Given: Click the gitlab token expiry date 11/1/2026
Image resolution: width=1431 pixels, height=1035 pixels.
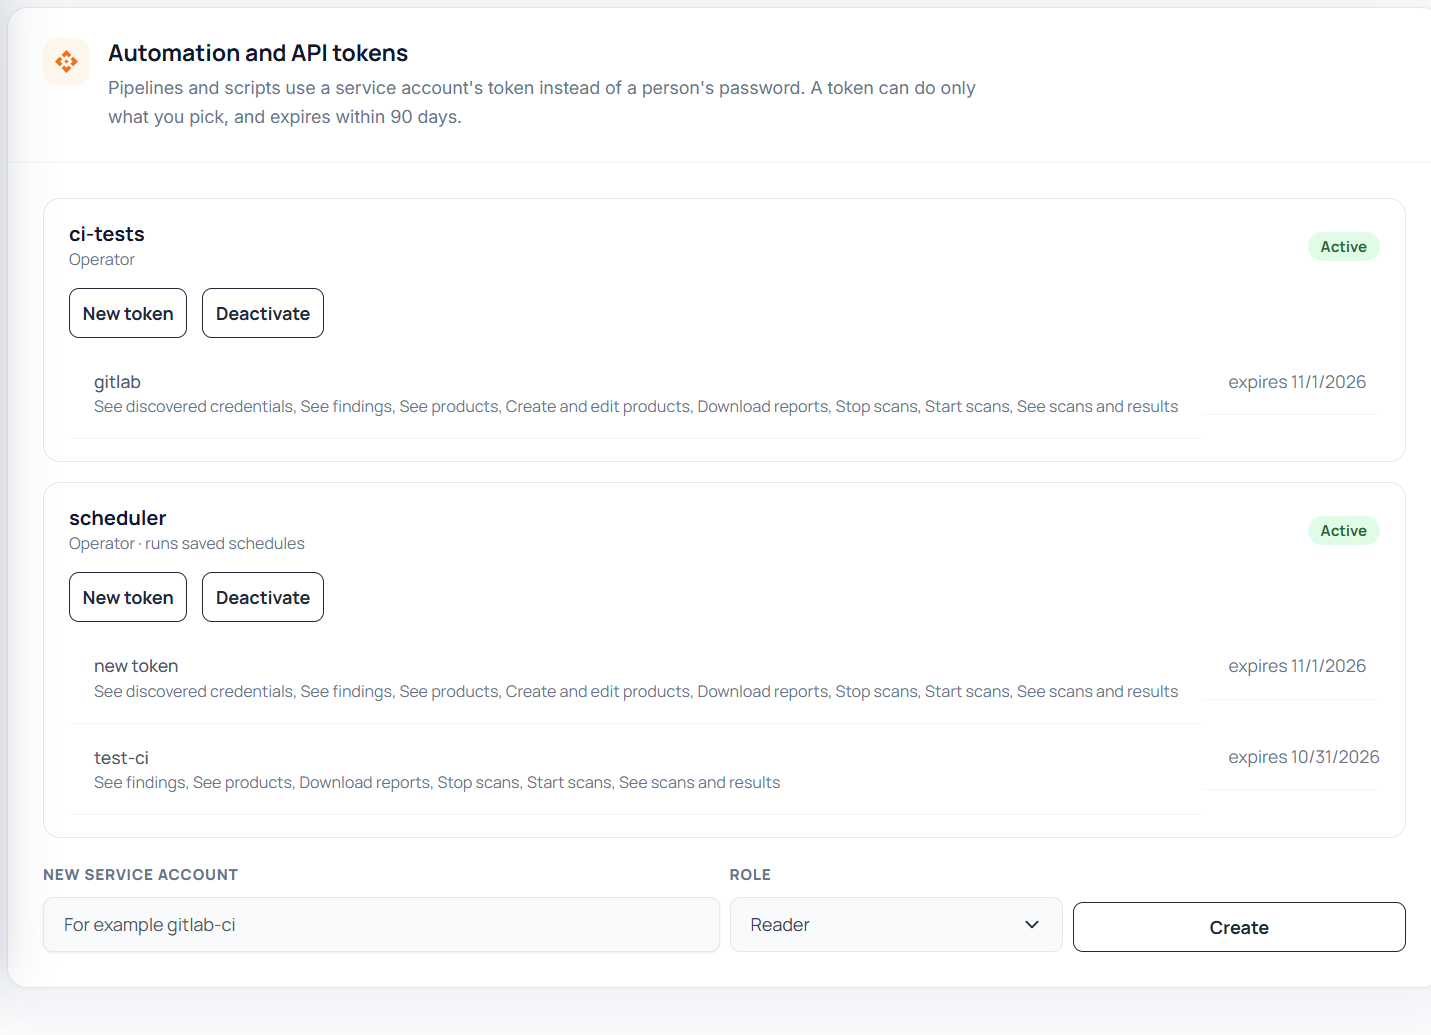Looking at the screenshot, I should coord(1297,382).
